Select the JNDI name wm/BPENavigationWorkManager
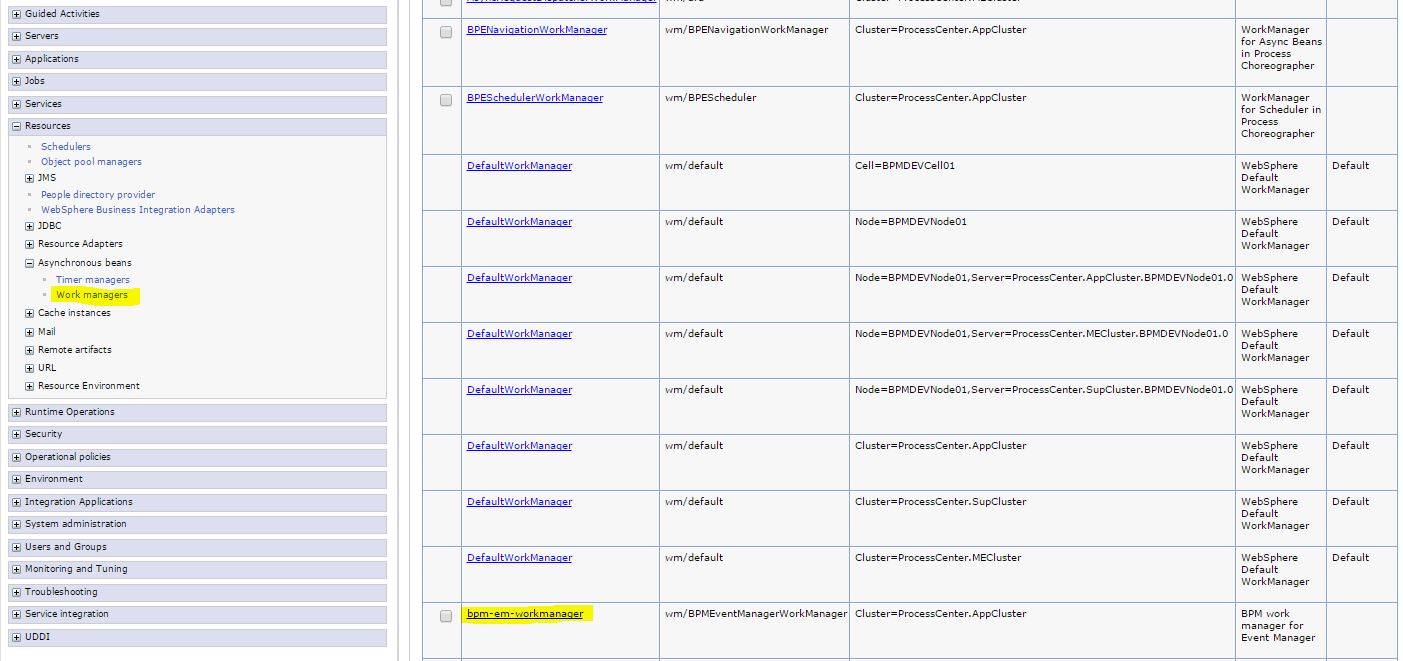1403x661 pixels. (747, 30)
